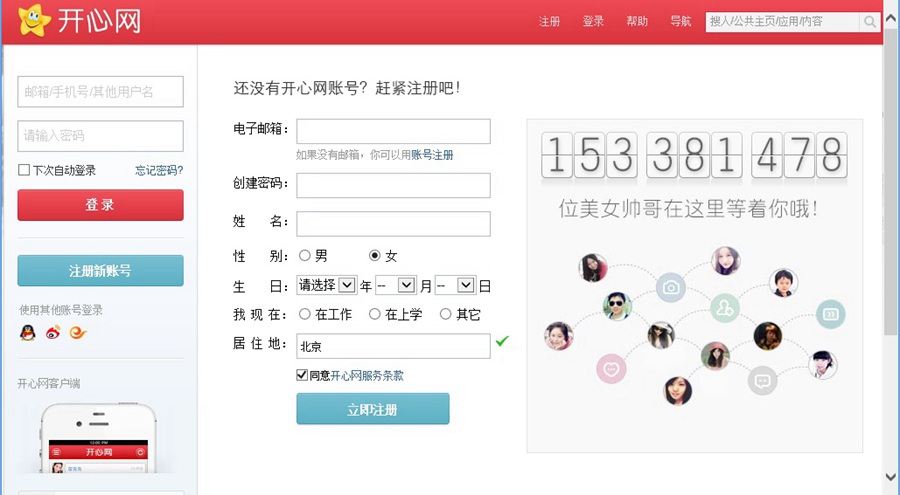Click the gray chat bubble circle icon

click(763, 381)
